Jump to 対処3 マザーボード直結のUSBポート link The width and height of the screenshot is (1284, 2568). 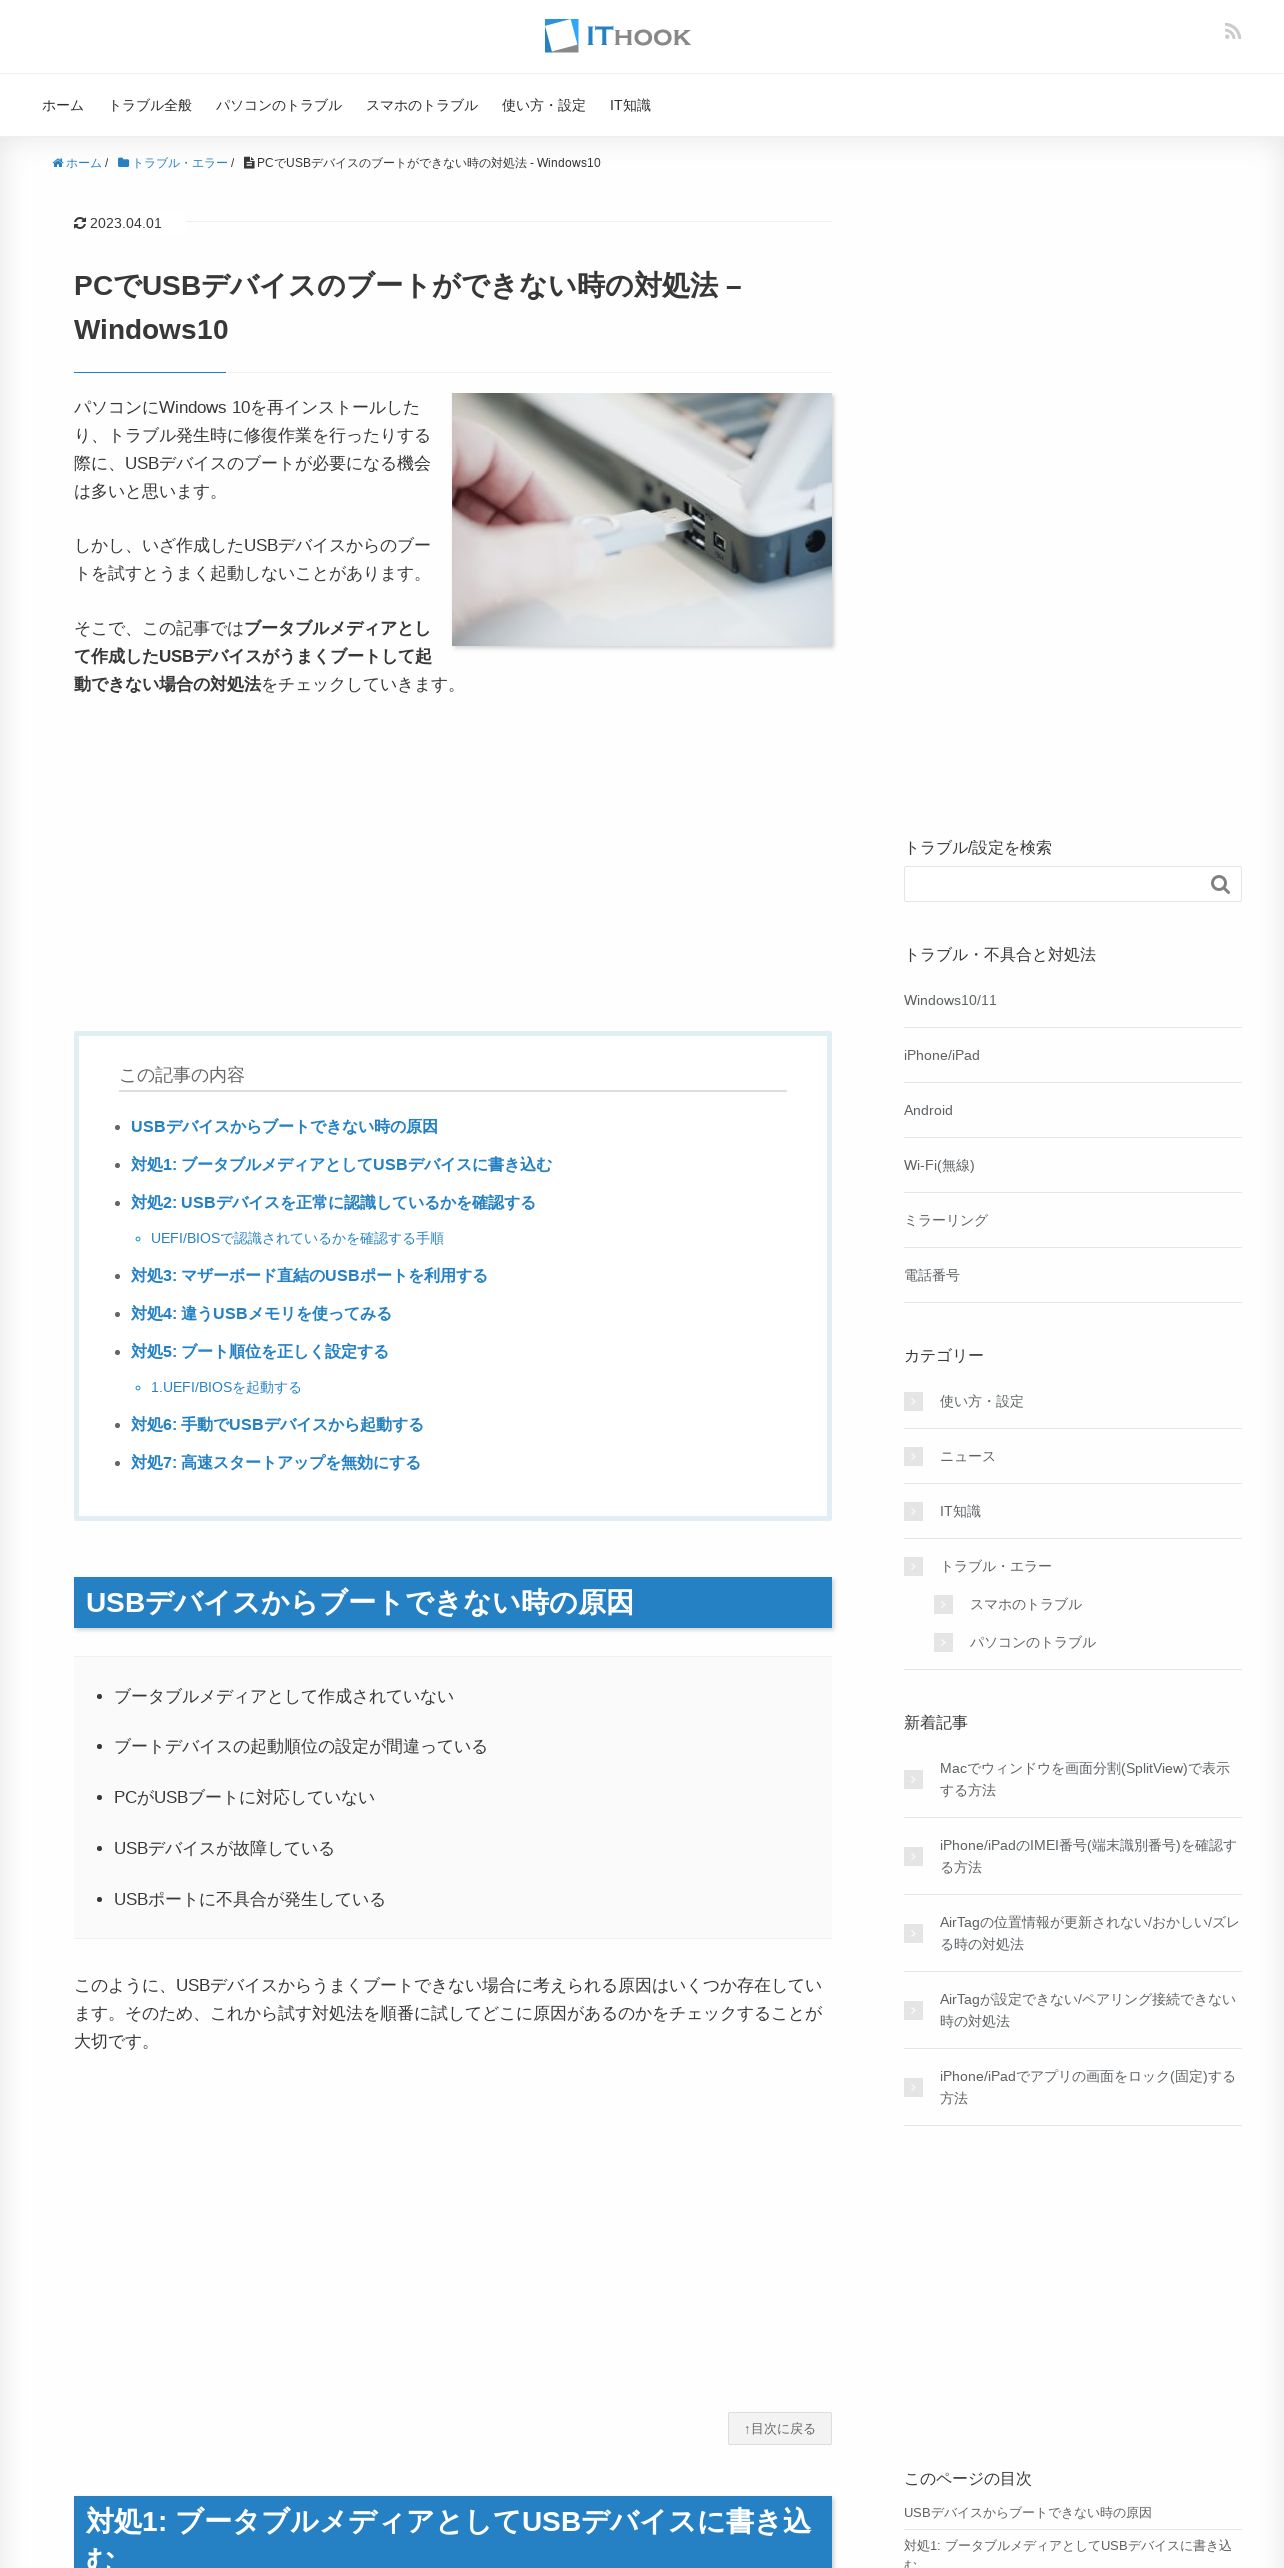(309, 1276)
